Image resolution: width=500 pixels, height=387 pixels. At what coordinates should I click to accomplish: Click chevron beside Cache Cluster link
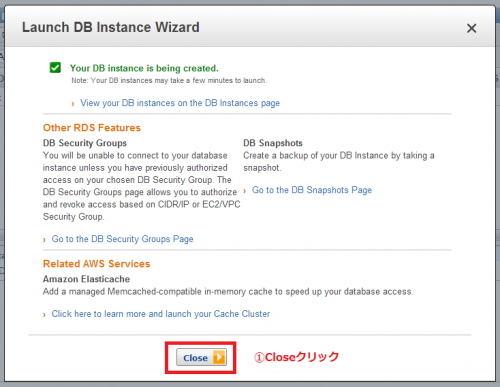click(44, 315)
